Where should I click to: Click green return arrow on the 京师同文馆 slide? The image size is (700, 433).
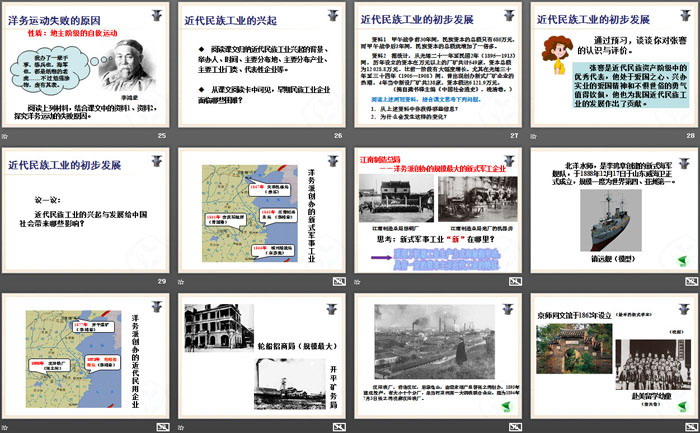point(682,406)
